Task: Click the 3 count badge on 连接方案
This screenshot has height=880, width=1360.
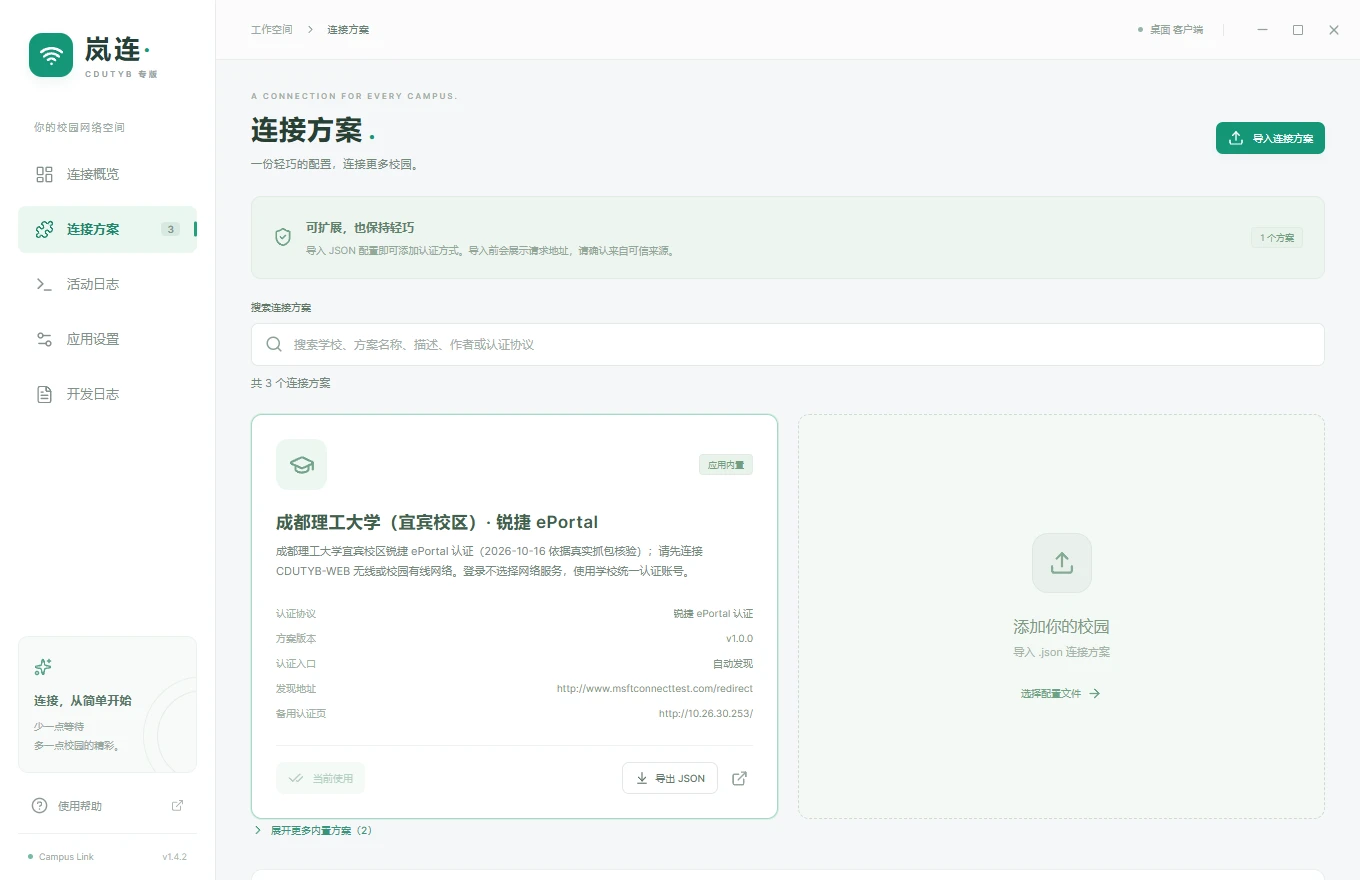Action: click(171, 229)
